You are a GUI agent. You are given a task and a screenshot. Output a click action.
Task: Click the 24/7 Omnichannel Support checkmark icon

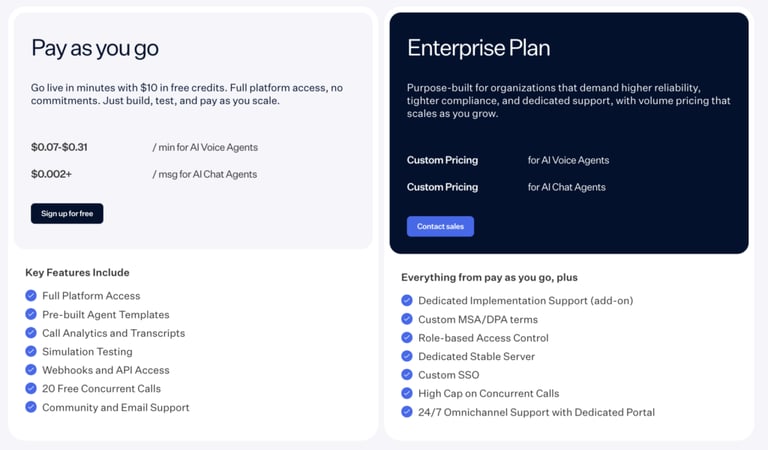pos(407,412)
